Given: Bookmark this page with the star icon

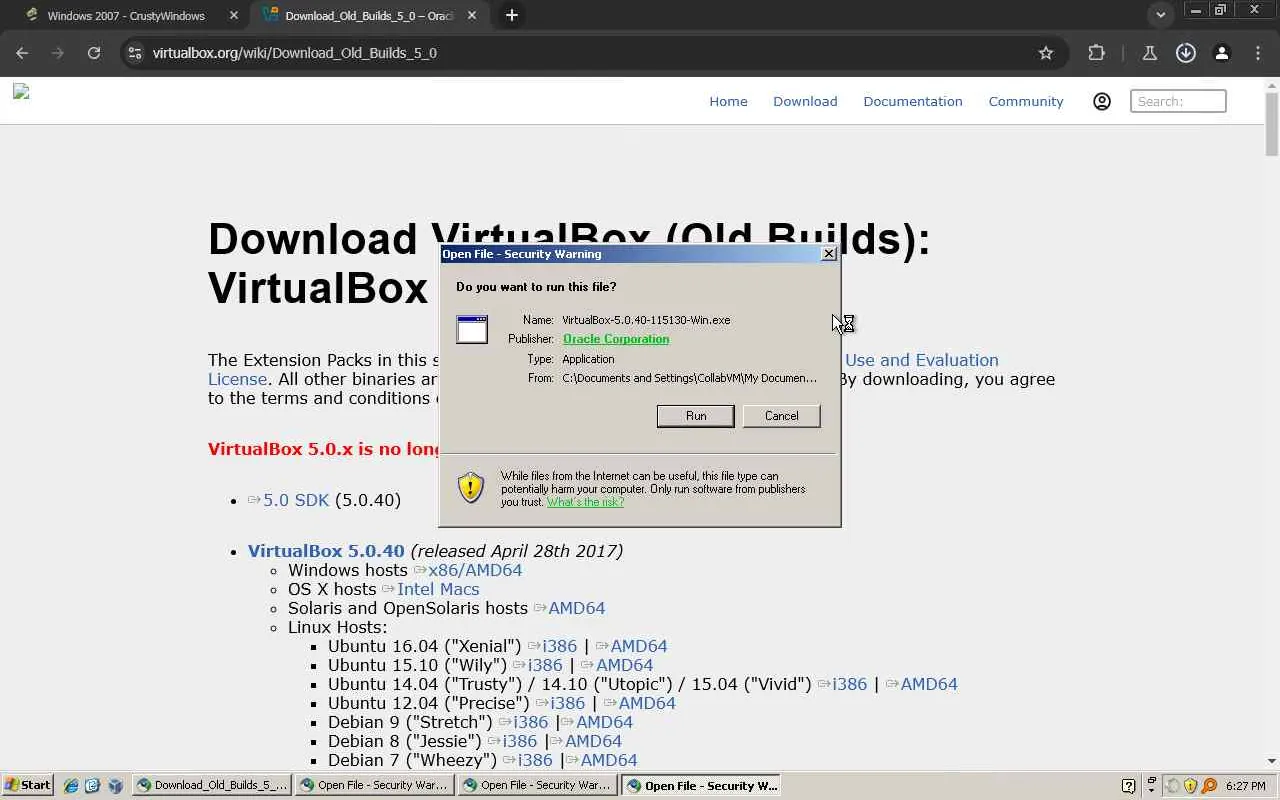Looking at the screenshot, I should pos(1046,53).
